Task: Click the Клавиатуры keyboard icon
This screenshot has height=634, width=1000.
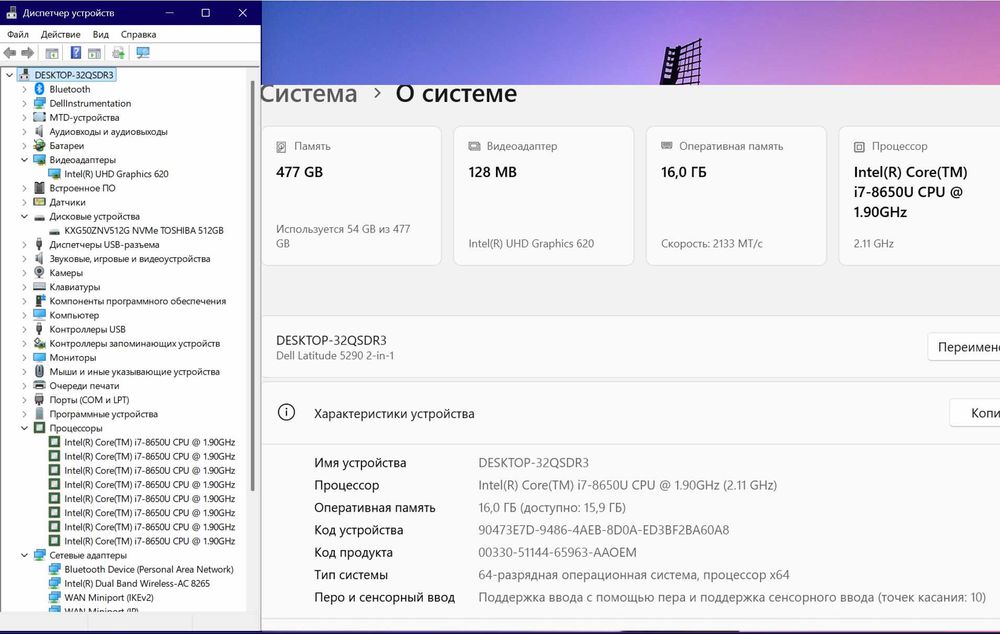Action: coord(40,286)
